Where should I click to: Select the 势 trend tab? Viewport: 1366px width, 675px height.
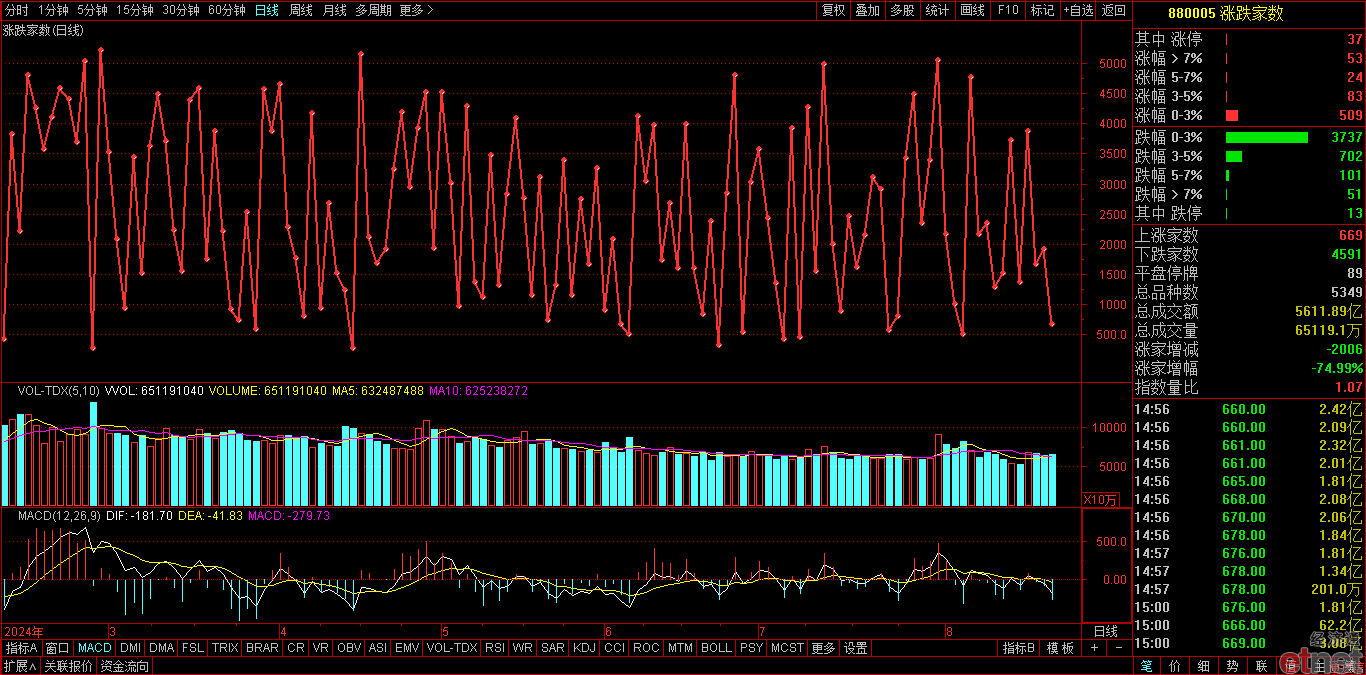1233,666
